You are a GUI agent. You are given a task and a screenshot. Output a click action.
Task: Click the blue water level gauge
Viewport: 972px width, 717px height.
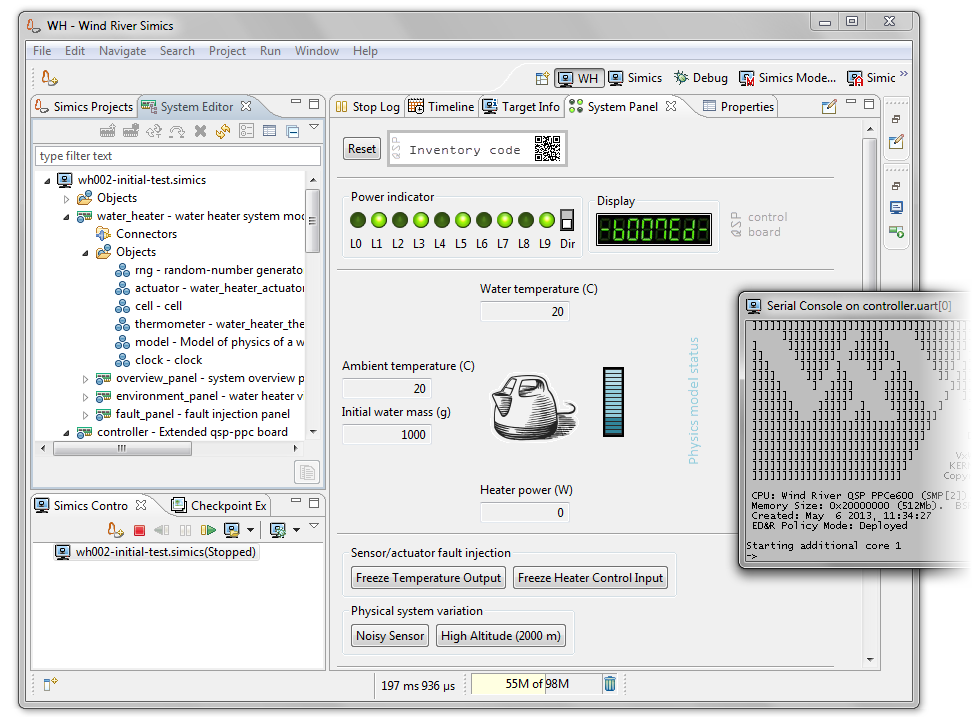(x=612, y=401)
